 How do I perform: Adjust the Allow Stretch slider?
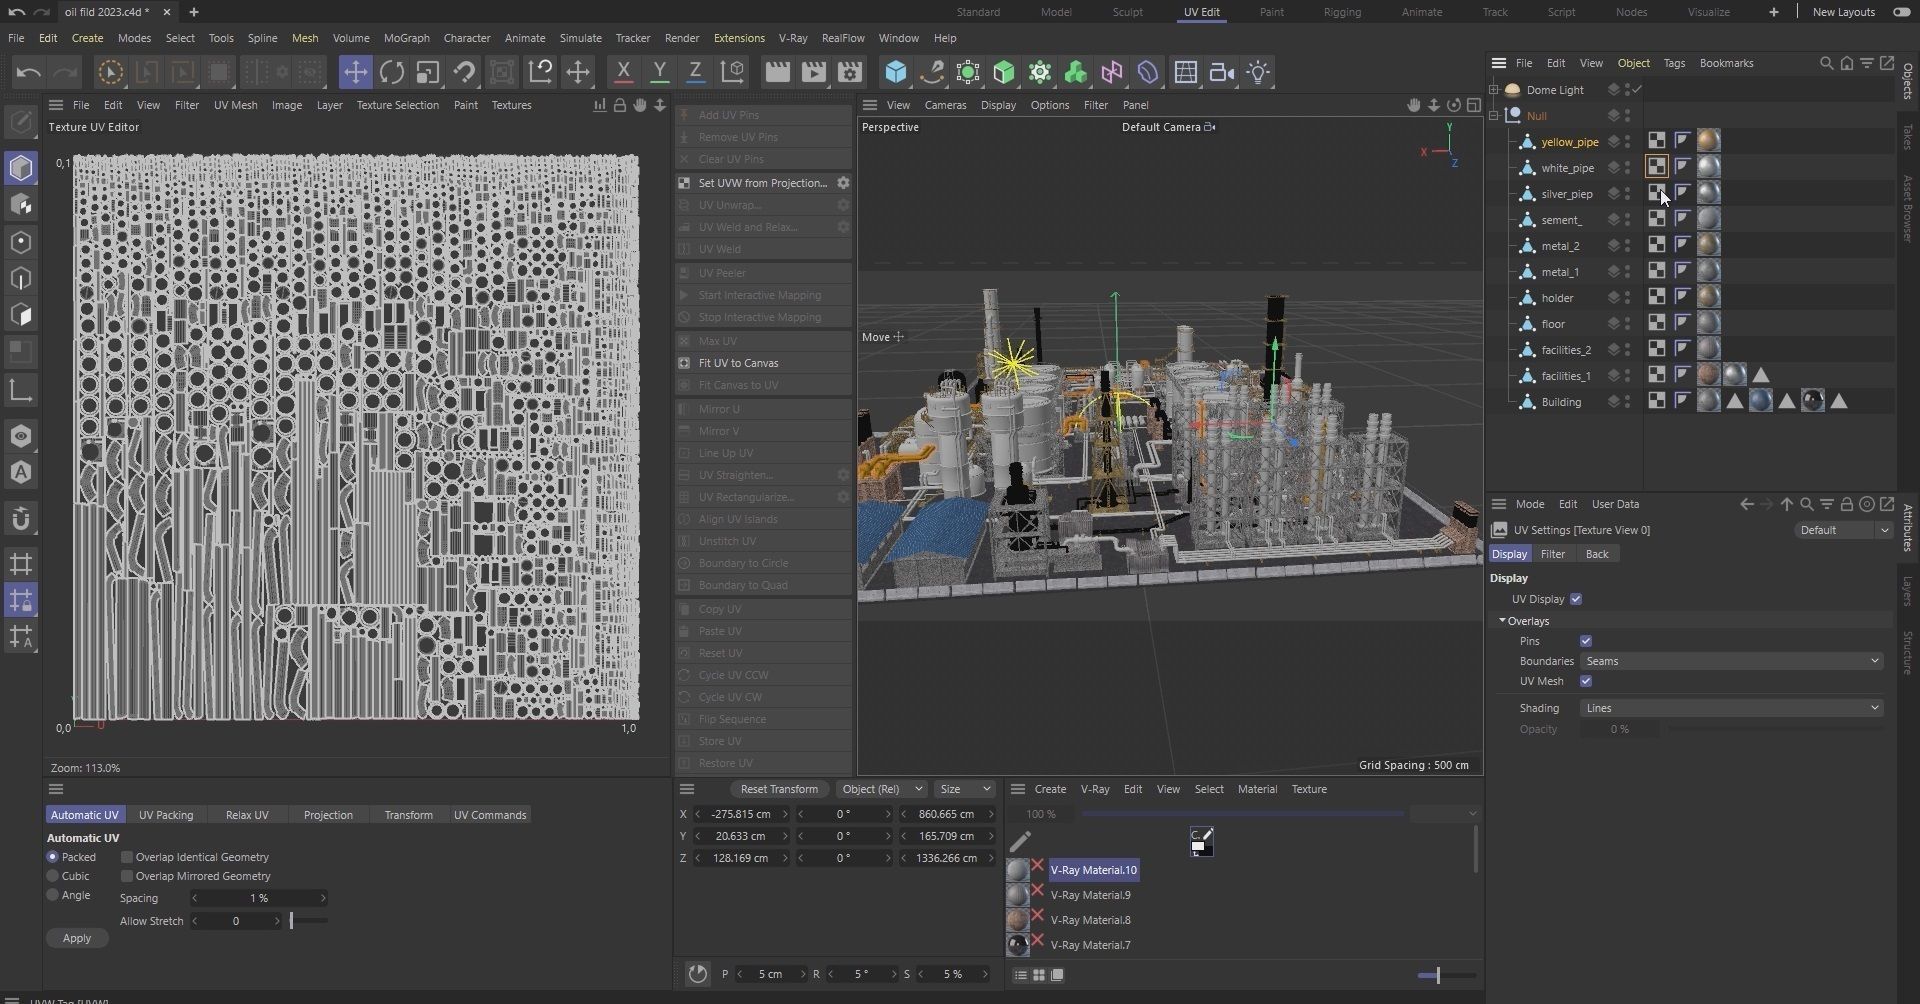[309, 921]
